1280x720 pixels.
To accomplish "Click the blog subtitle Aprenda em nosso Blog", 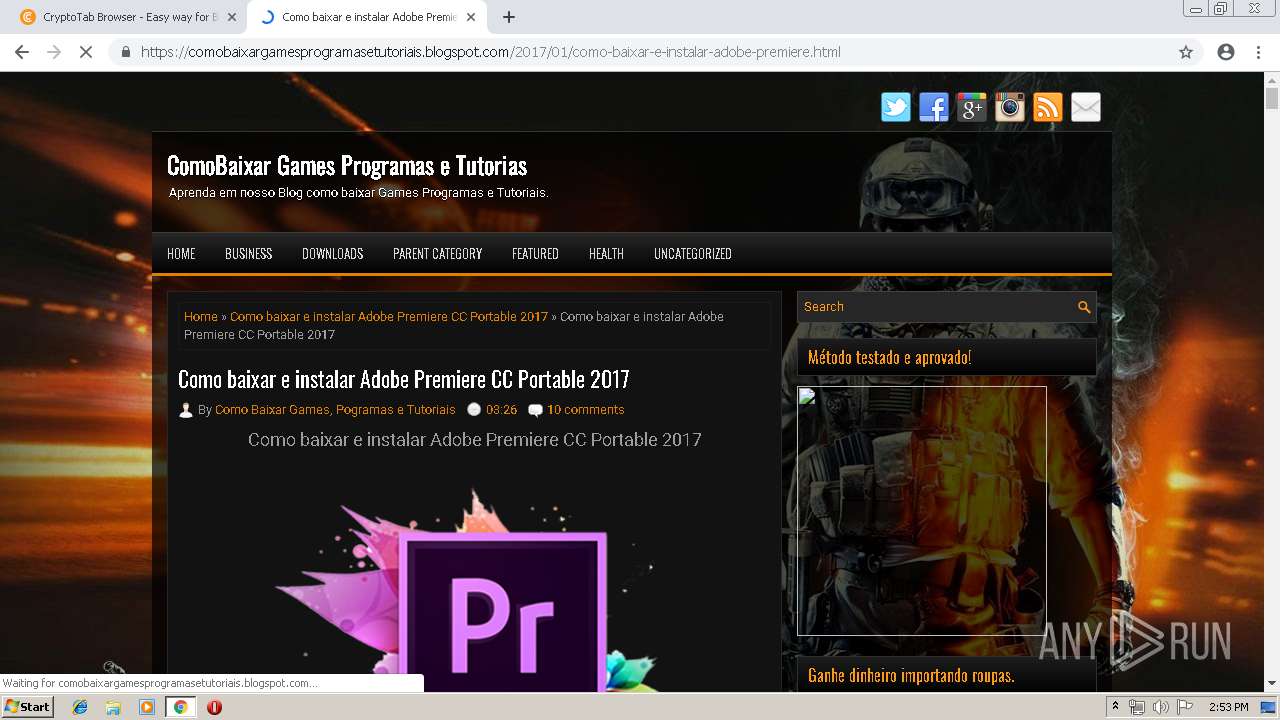I will (x=358, y=193).
